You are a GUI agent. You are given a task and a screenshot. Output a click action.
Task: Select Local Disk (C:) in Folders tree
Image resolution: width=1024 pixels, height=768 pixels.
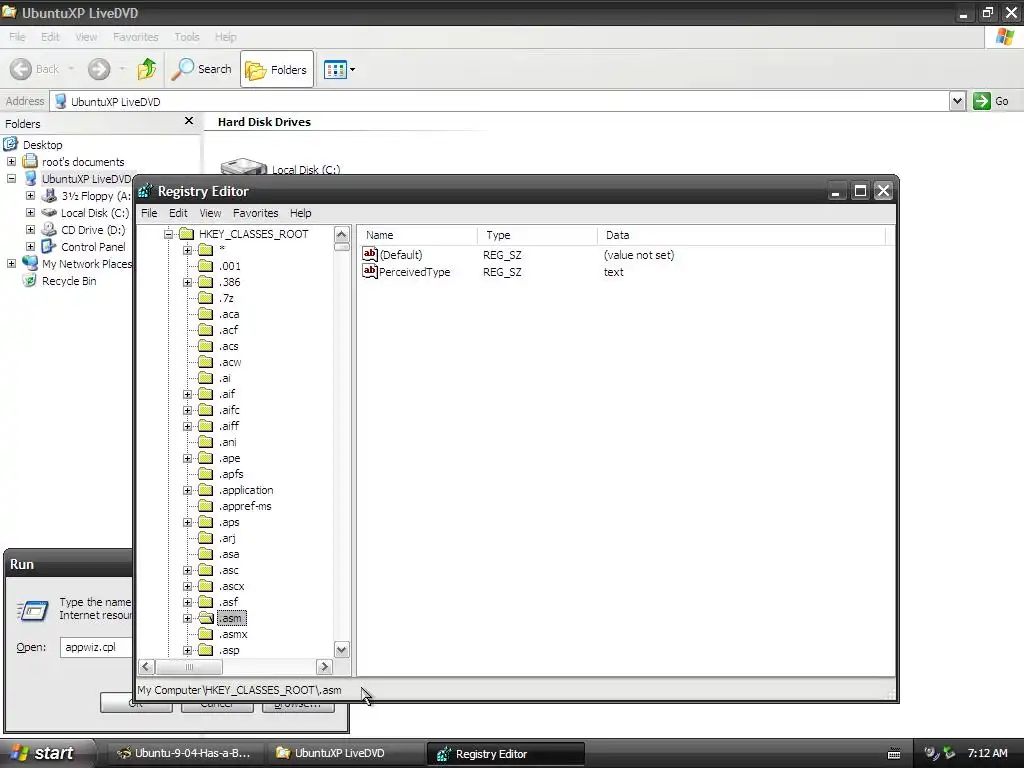pos(95,213)
